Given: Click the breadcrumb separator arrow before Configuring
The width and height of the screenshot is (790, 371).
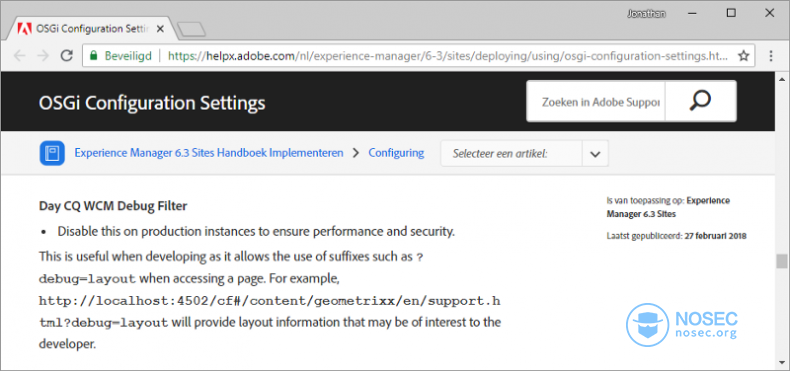Looking at the screenshot, I should 356,153.
